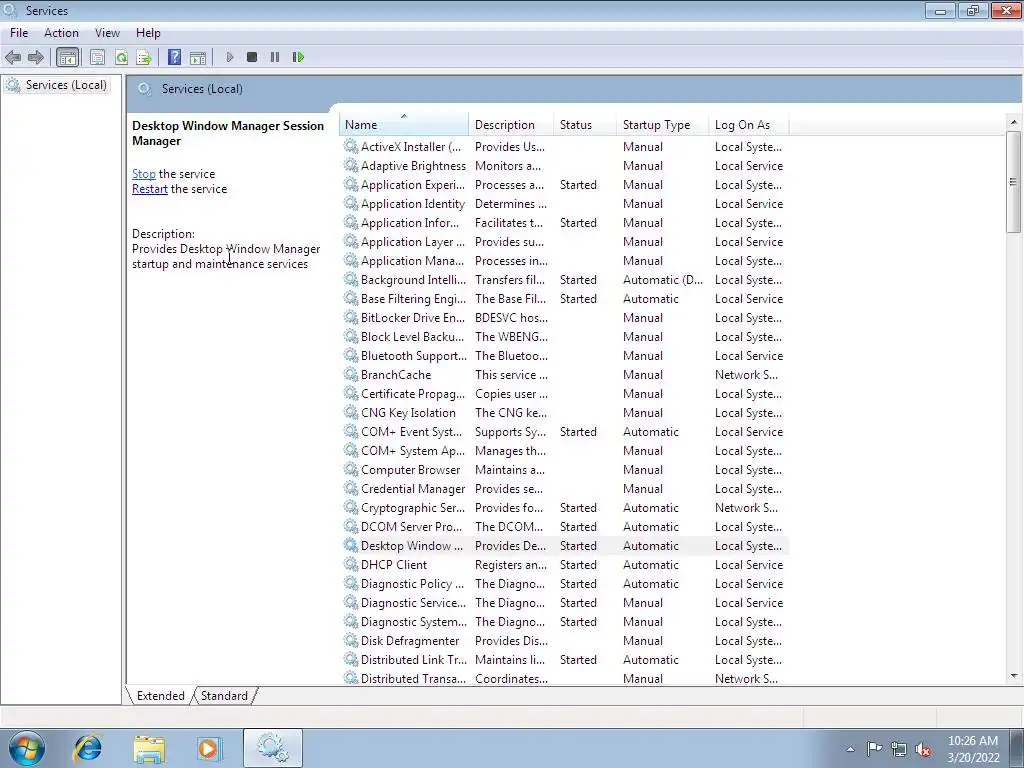Click the Restart Service toolbar icon
This screenshot has width=1024, height=768.
[x=298, y=57]
